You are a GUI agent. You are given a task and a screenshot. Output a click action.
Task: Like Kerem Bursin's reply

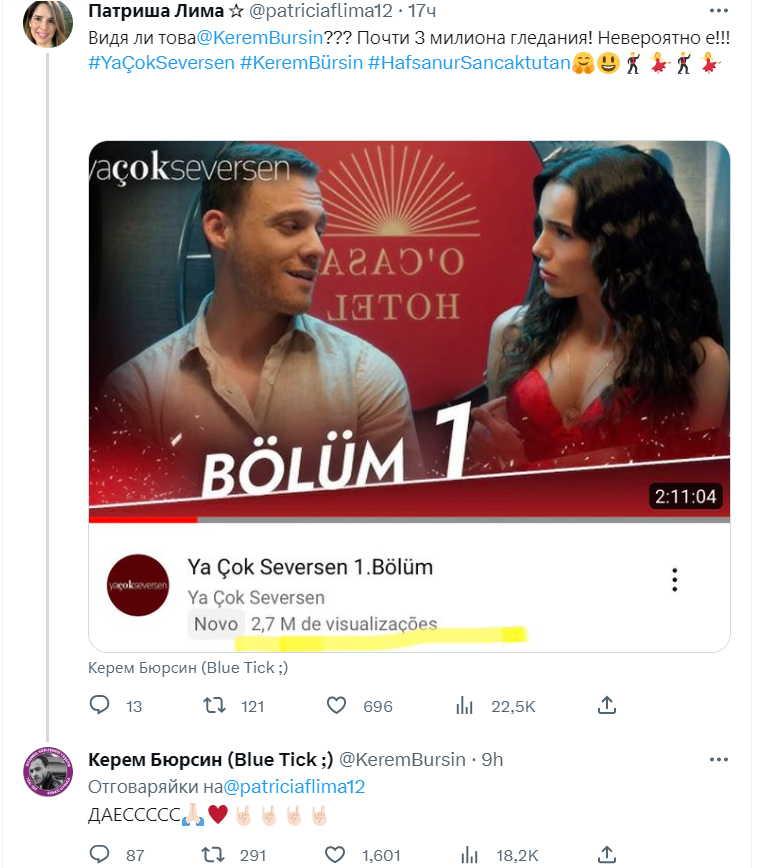point(337,854)
